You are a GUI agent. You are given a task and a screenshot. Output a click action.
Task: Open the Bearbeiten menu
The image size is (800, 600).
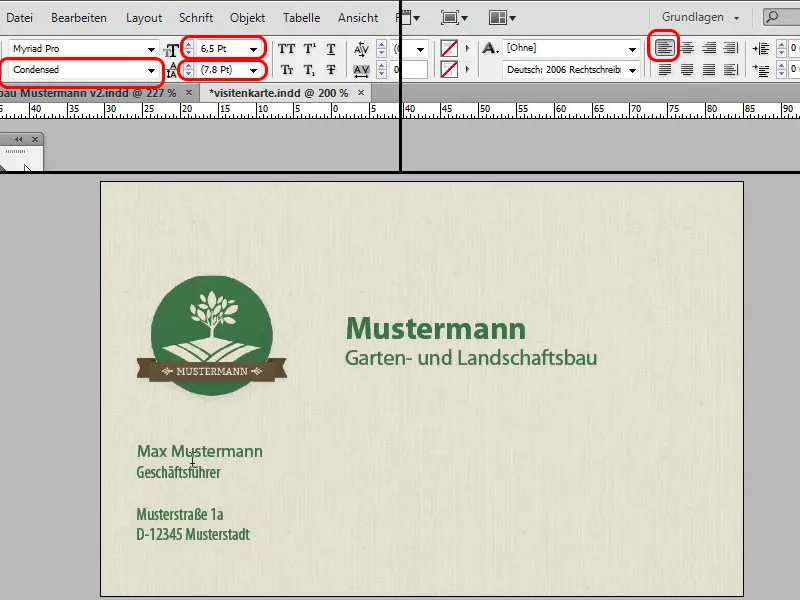79,18
